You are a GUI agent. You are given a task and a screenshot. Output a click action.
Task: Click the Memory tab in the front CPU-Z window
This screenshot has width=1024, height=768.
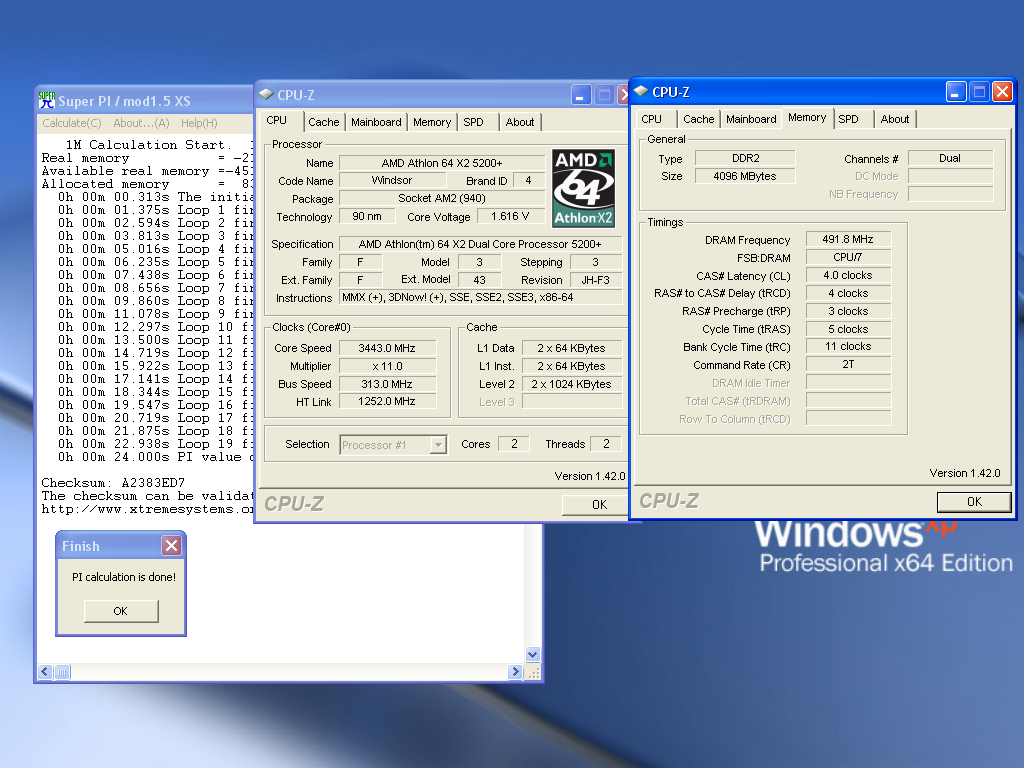tap(807, 118)
